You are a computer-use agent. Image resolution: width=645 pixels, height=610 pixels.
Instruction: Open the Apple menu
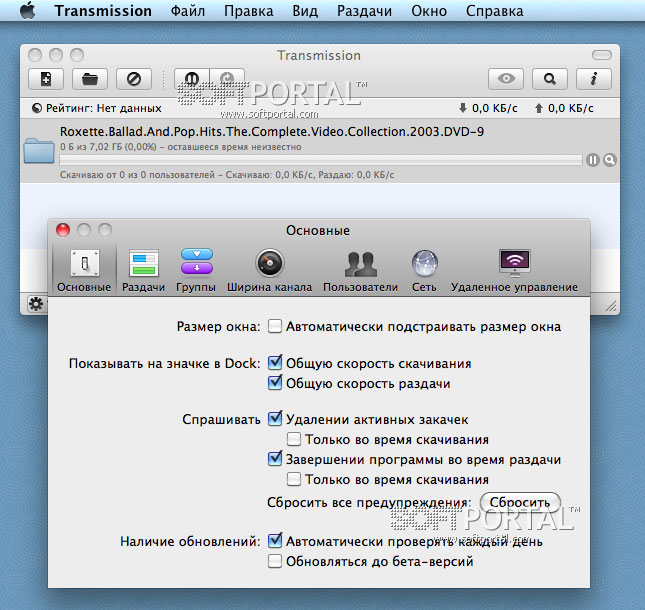[x=28, y=10]
